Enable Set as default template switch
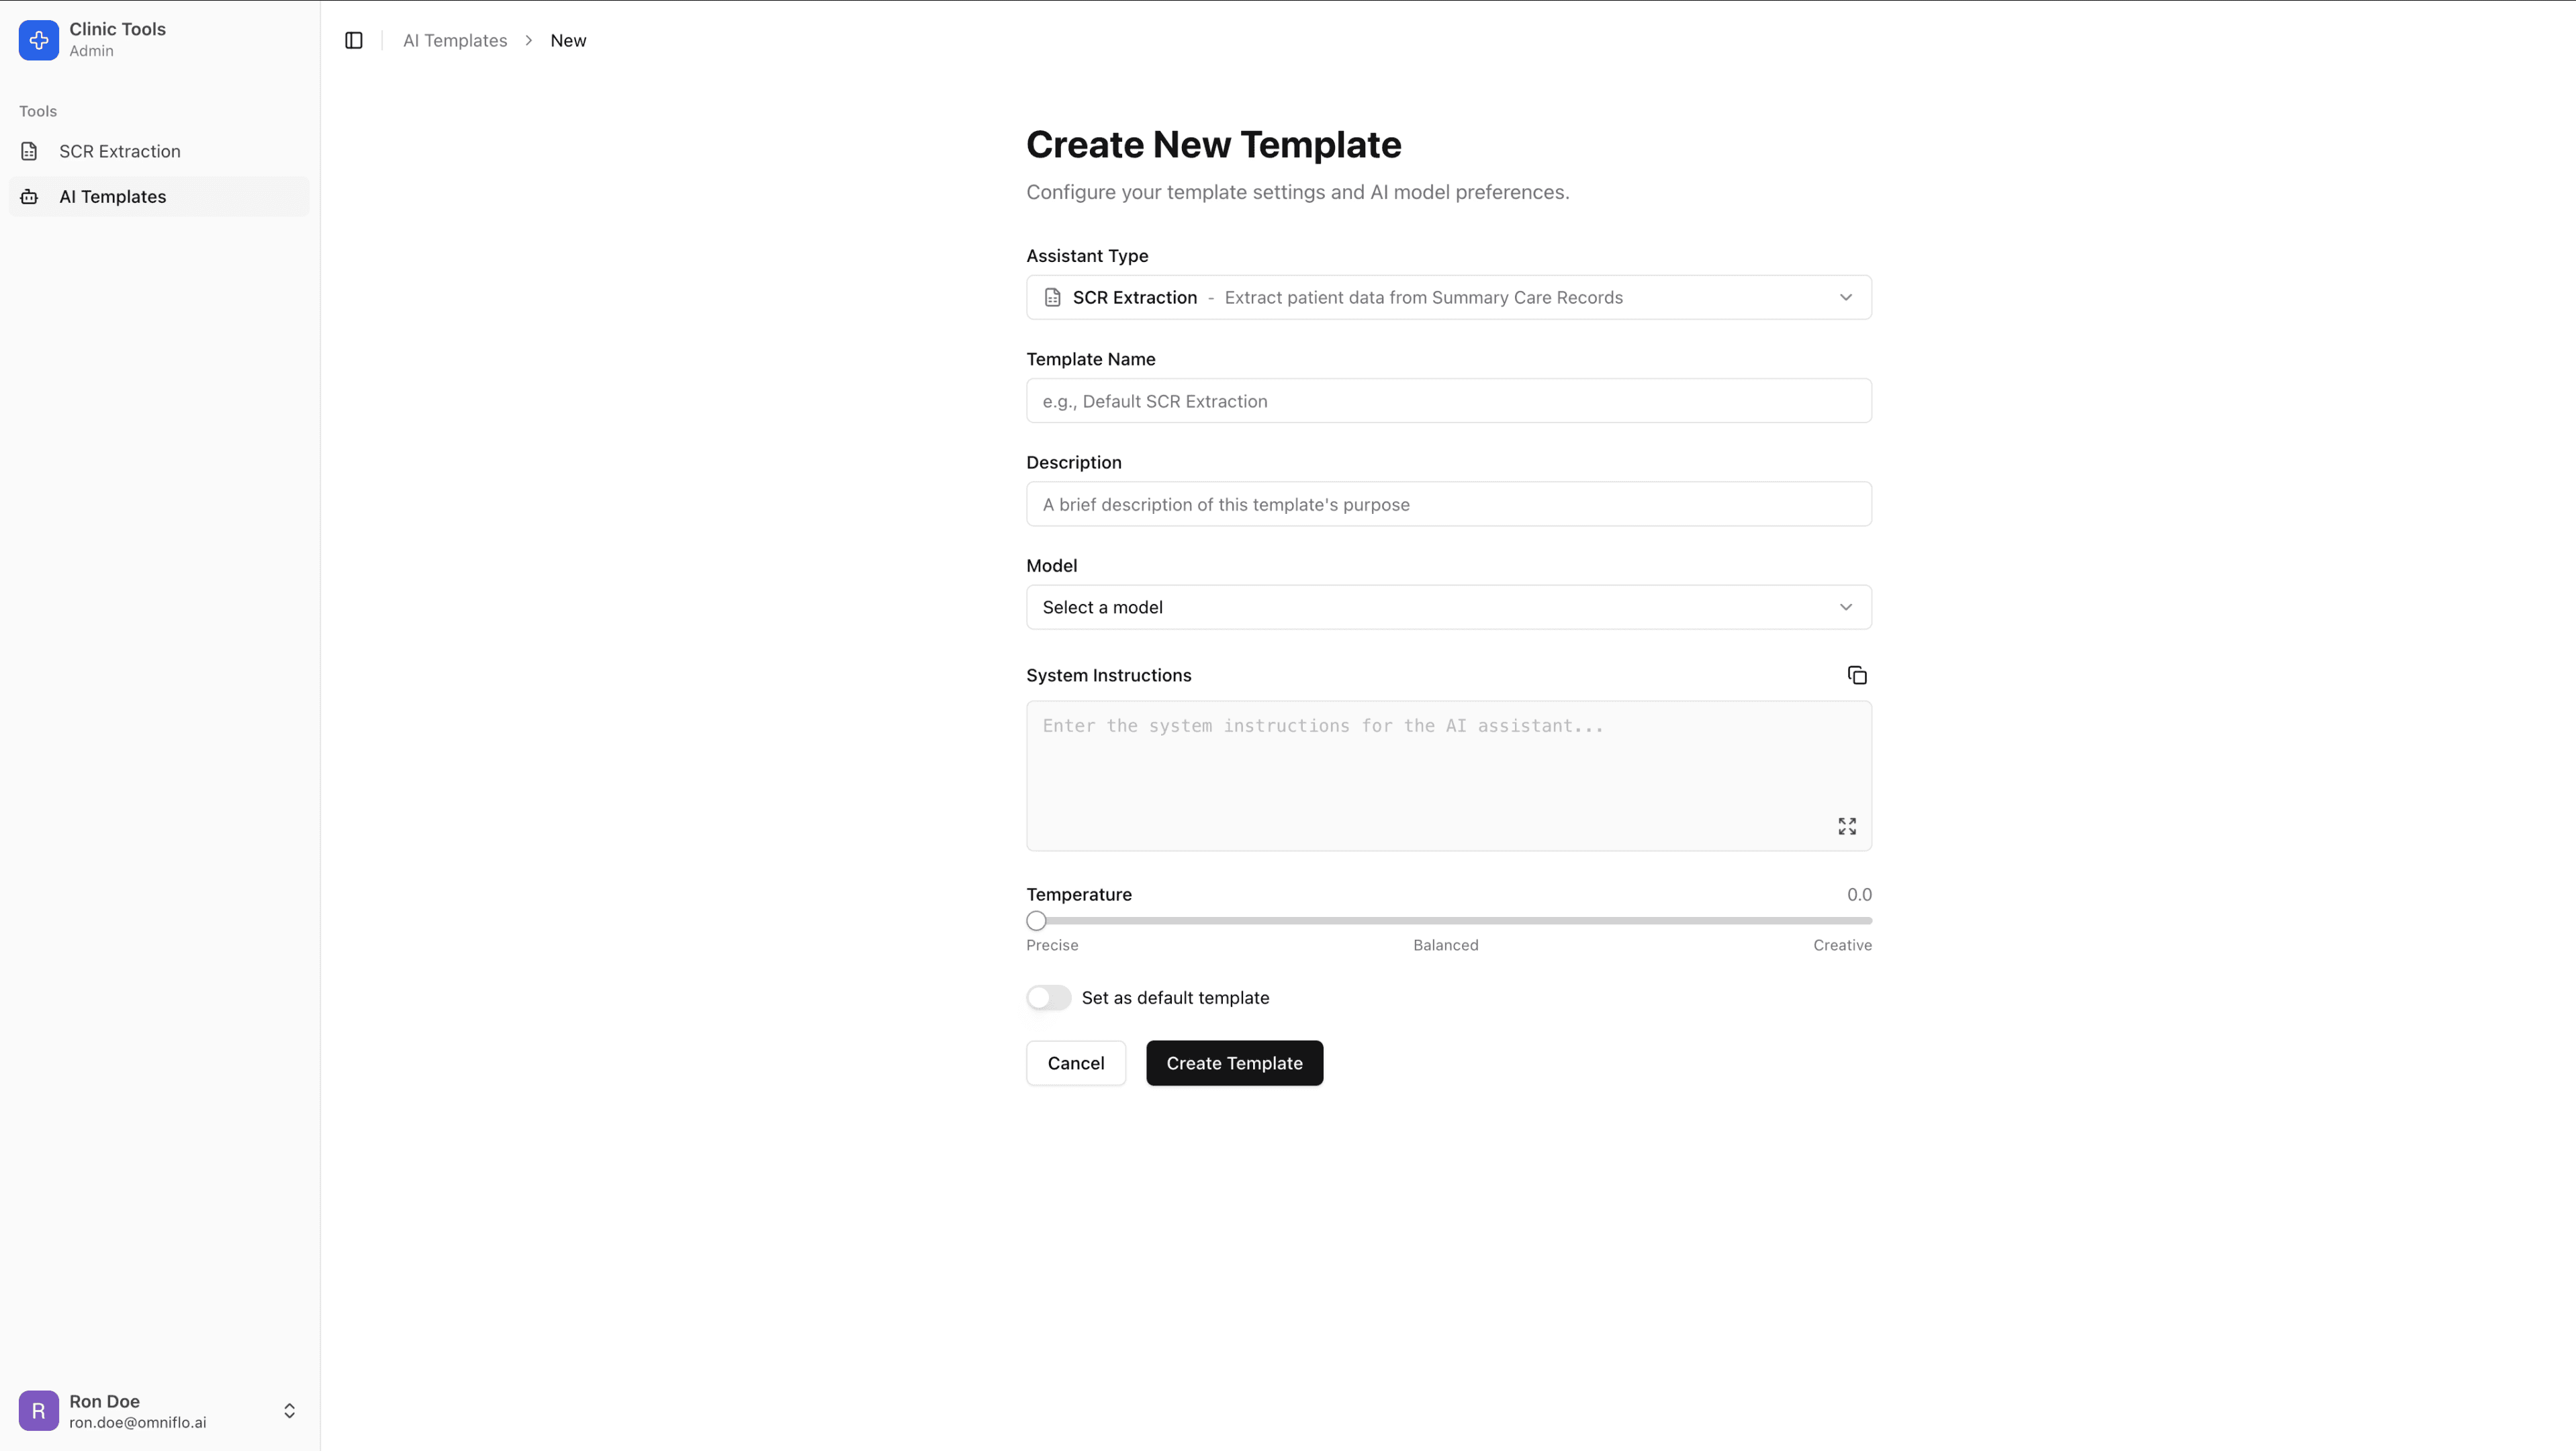 click(x=1048, y=998)
